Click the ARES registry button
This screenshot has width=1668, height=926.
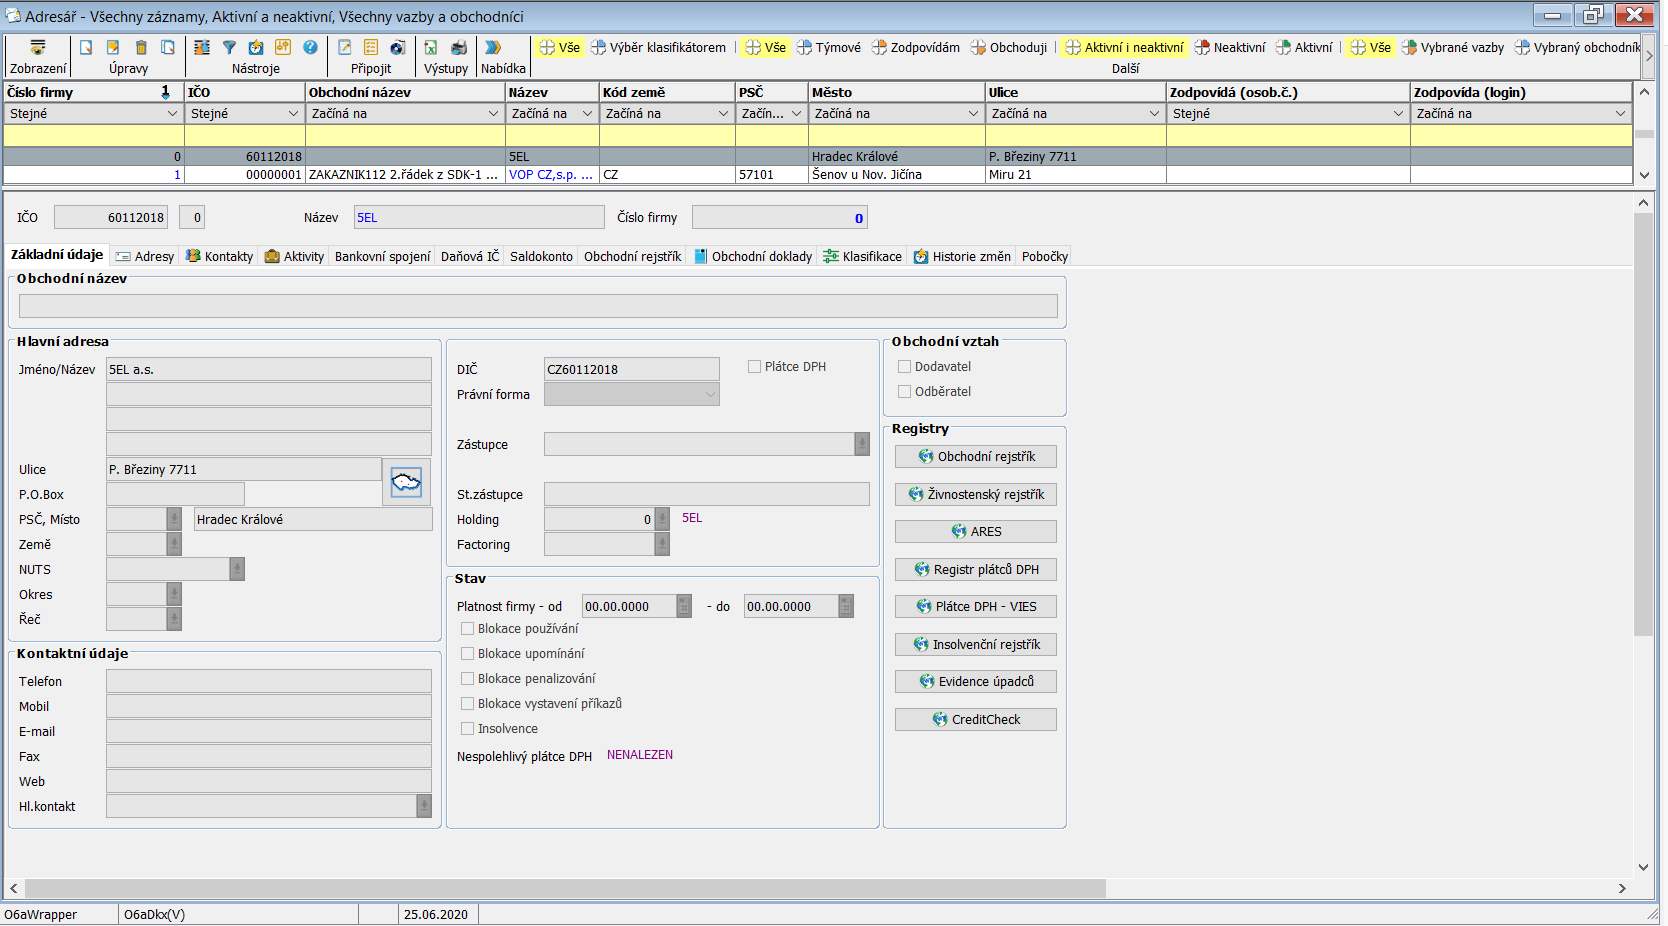tap(975, 532)
